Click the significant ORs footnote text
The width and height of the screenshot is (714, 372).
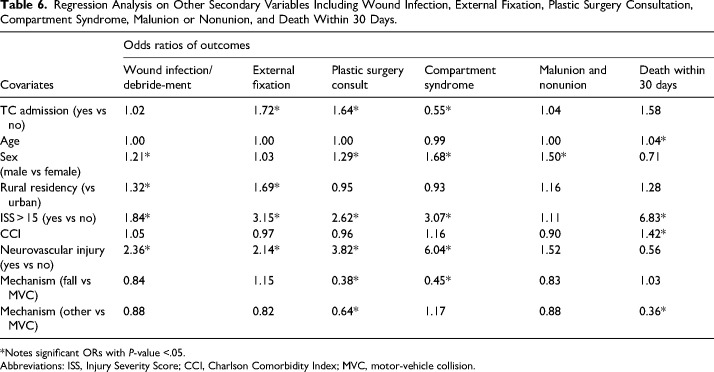pos(93,352)
